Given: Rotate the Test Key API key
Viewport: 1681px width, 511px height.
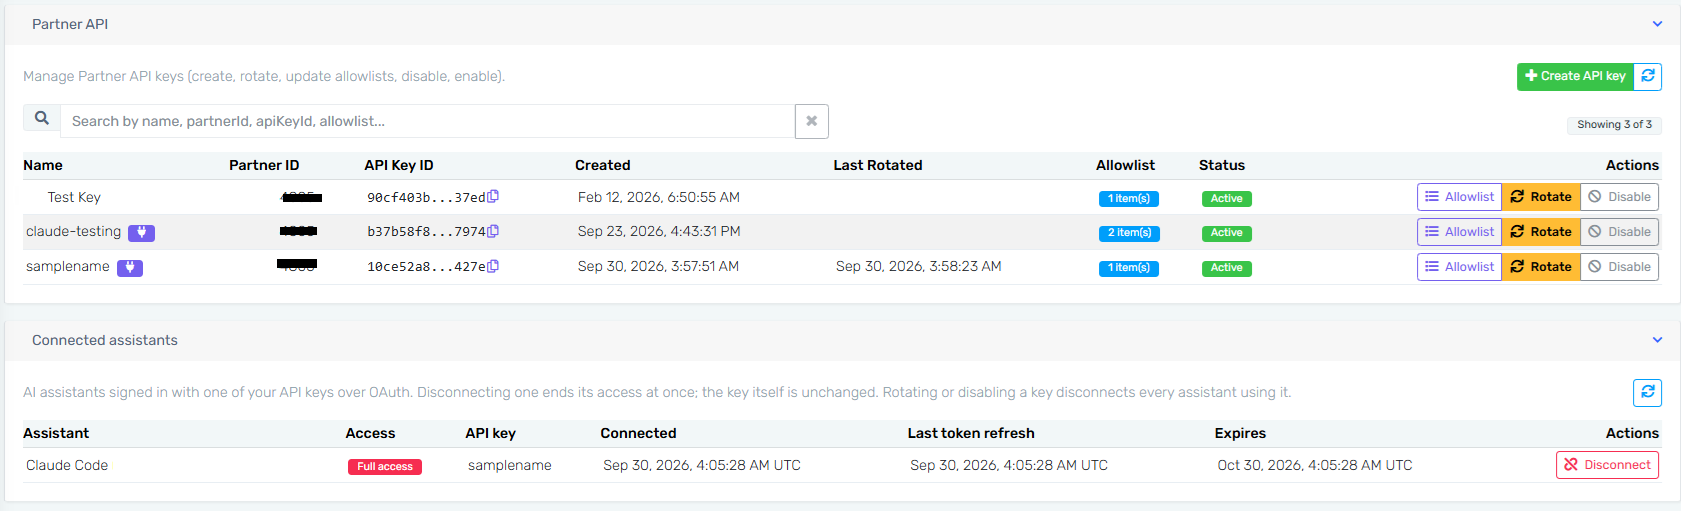Looking at the screenshot, I should [x=1541, y=197].
